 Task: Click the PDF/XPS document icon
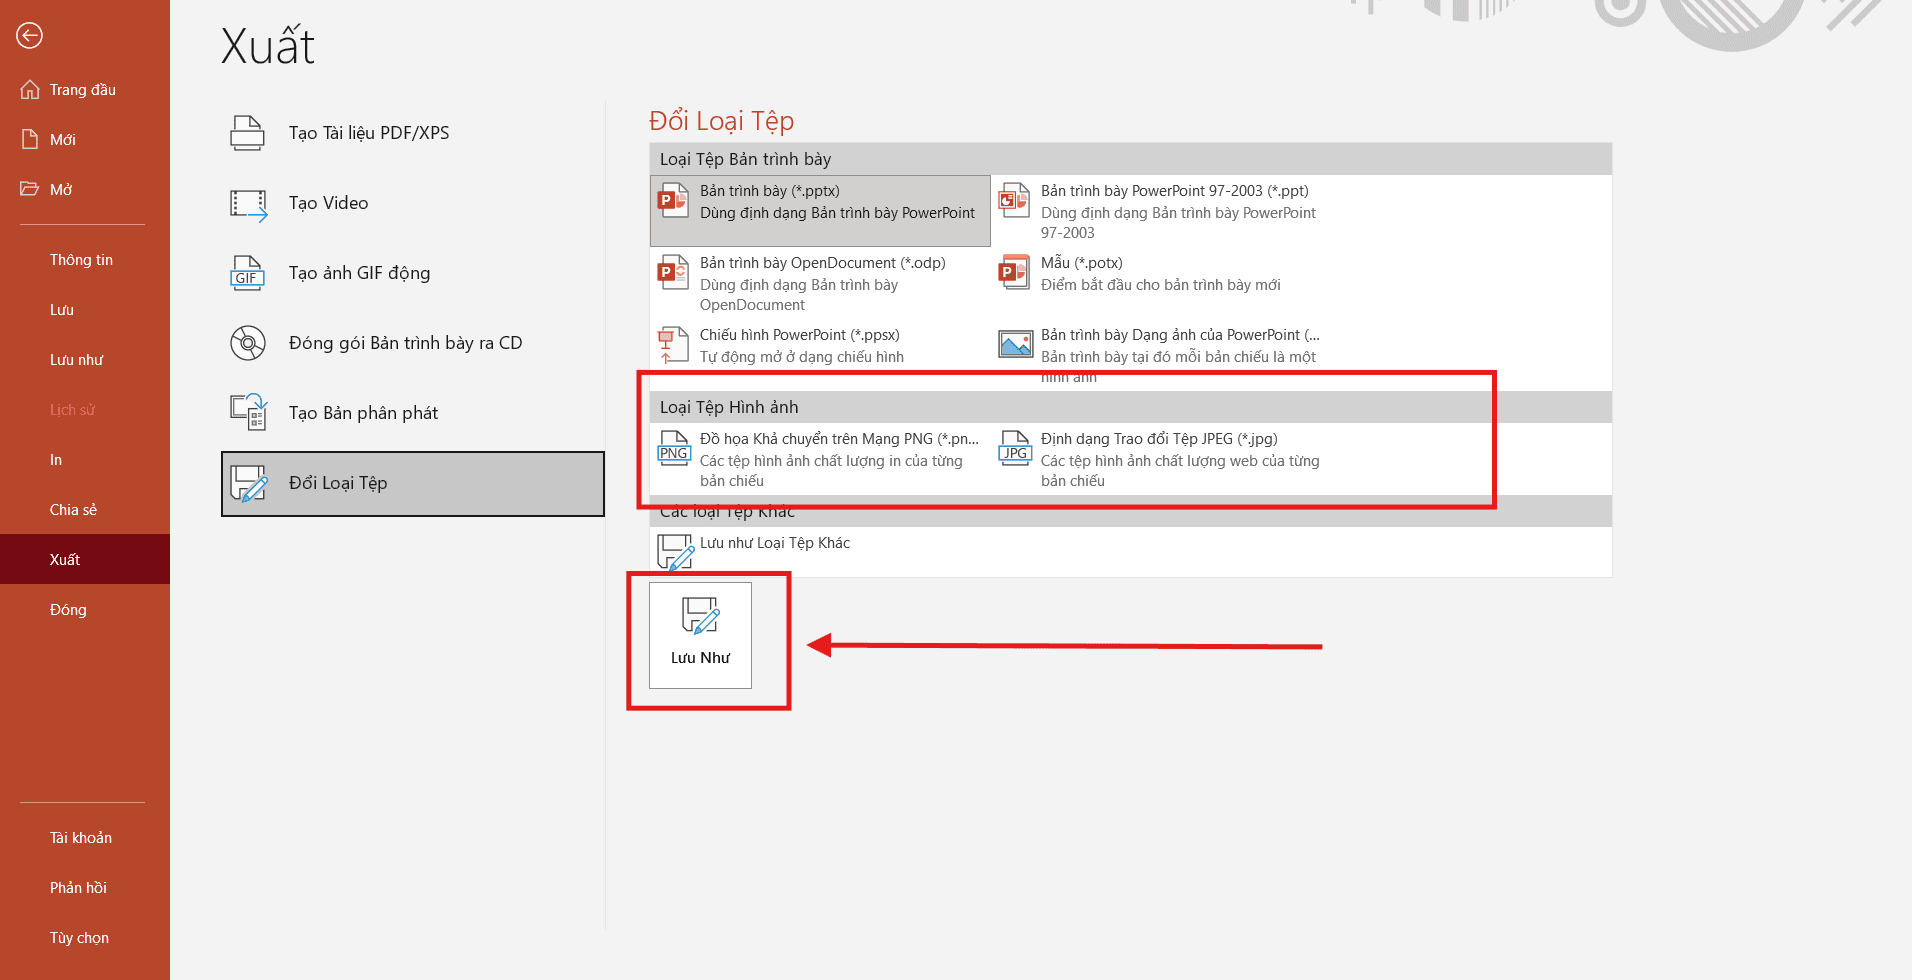click(x=247, y=133)
